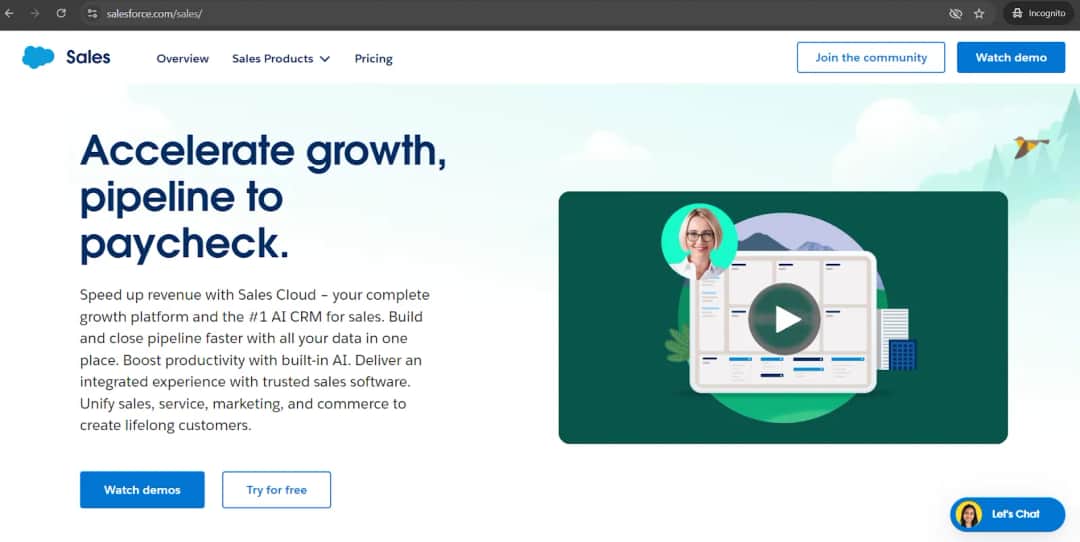Start a conversation via Let's Chat
The width and height of the screenshot is (1080, 542).
[1008, 514]
